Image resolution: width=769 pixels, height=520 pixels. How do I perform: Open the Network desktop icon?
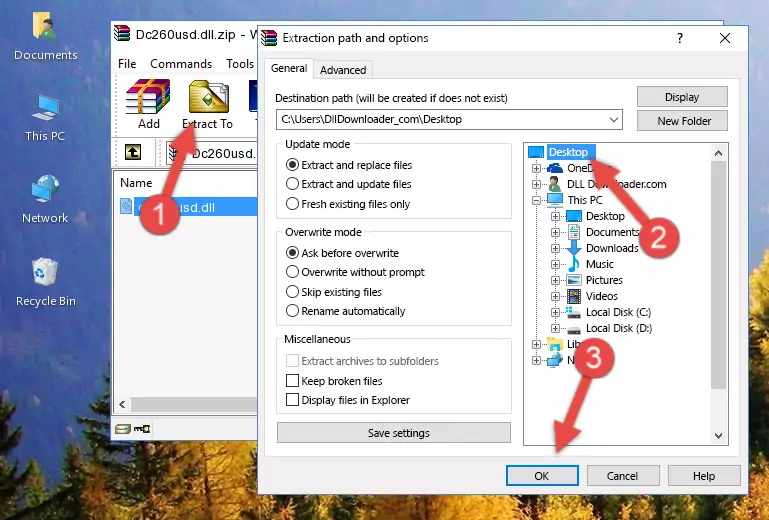pyautogui.click(x=45, y=189)
